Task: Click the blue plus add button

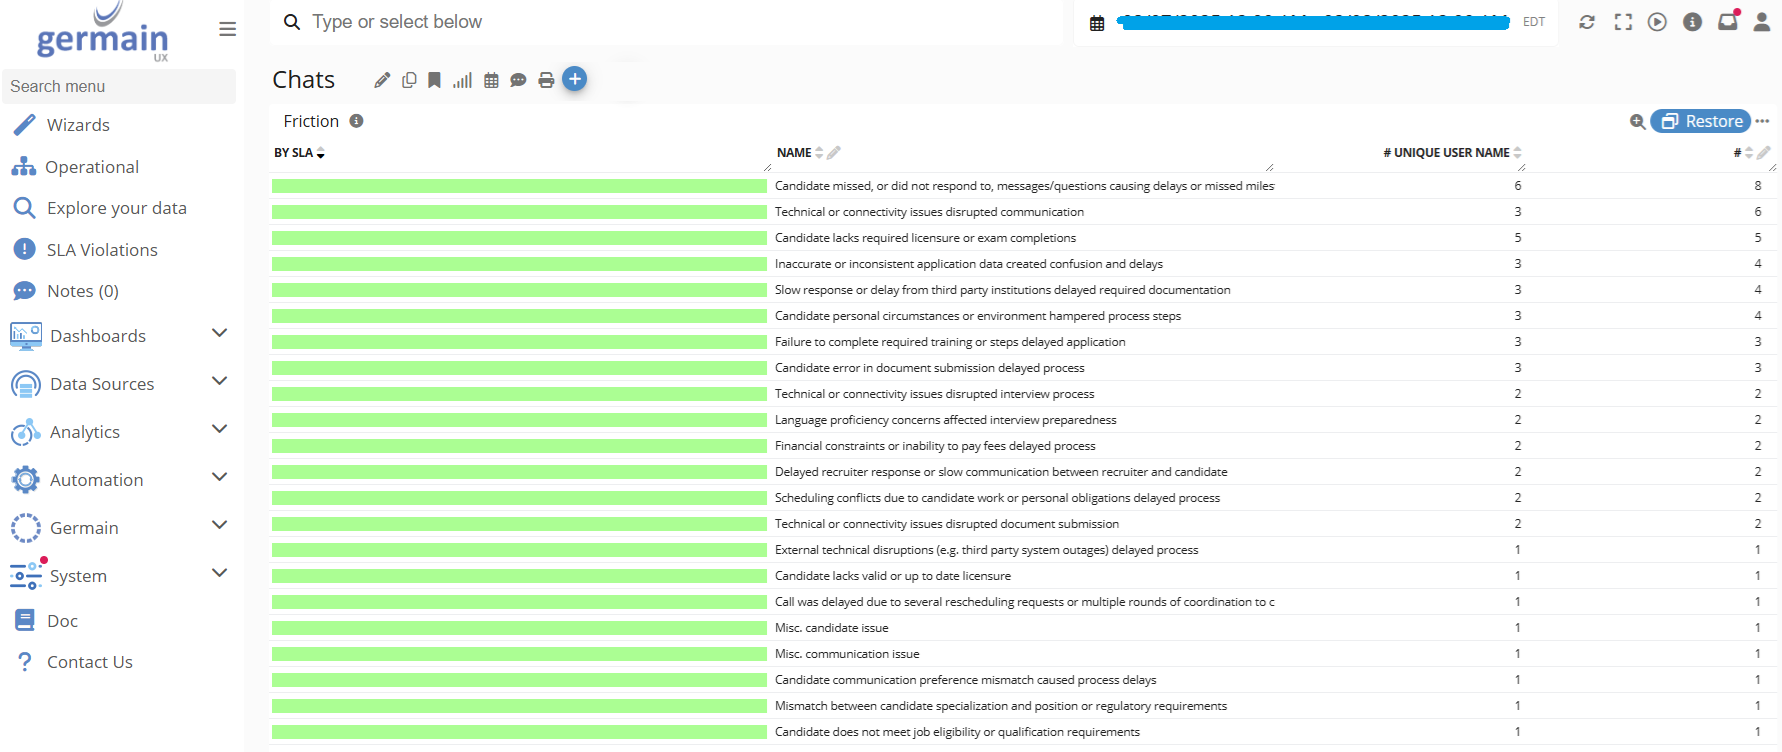Action: [x=574, y=79]
